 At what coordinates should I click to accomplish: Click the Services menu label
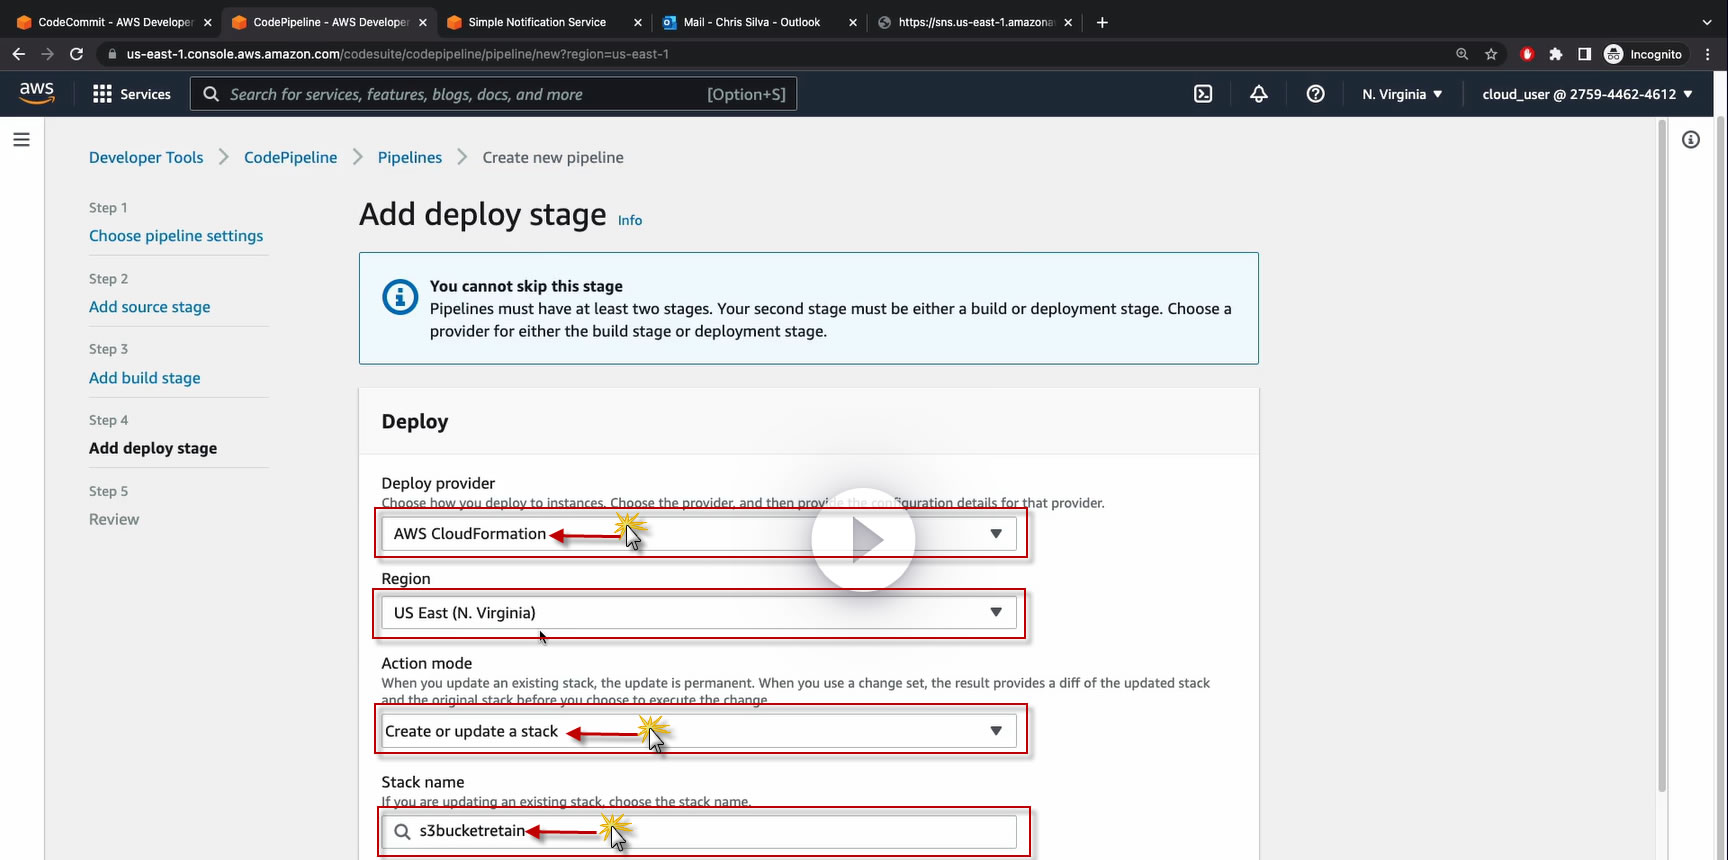[x=145, y=94]
